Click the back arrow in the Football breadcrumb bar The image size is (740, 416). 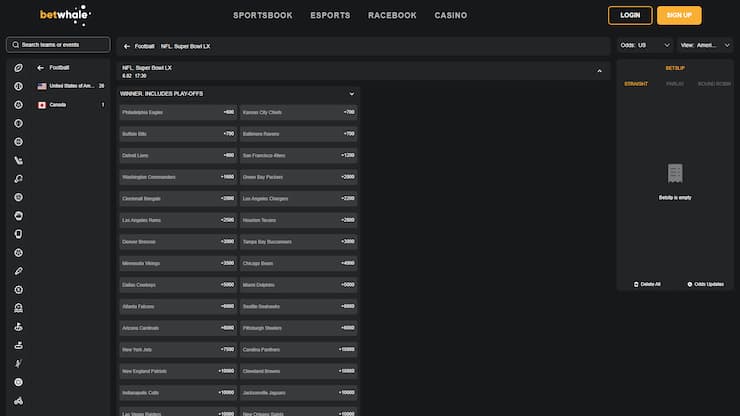click(x=126, y=46)
